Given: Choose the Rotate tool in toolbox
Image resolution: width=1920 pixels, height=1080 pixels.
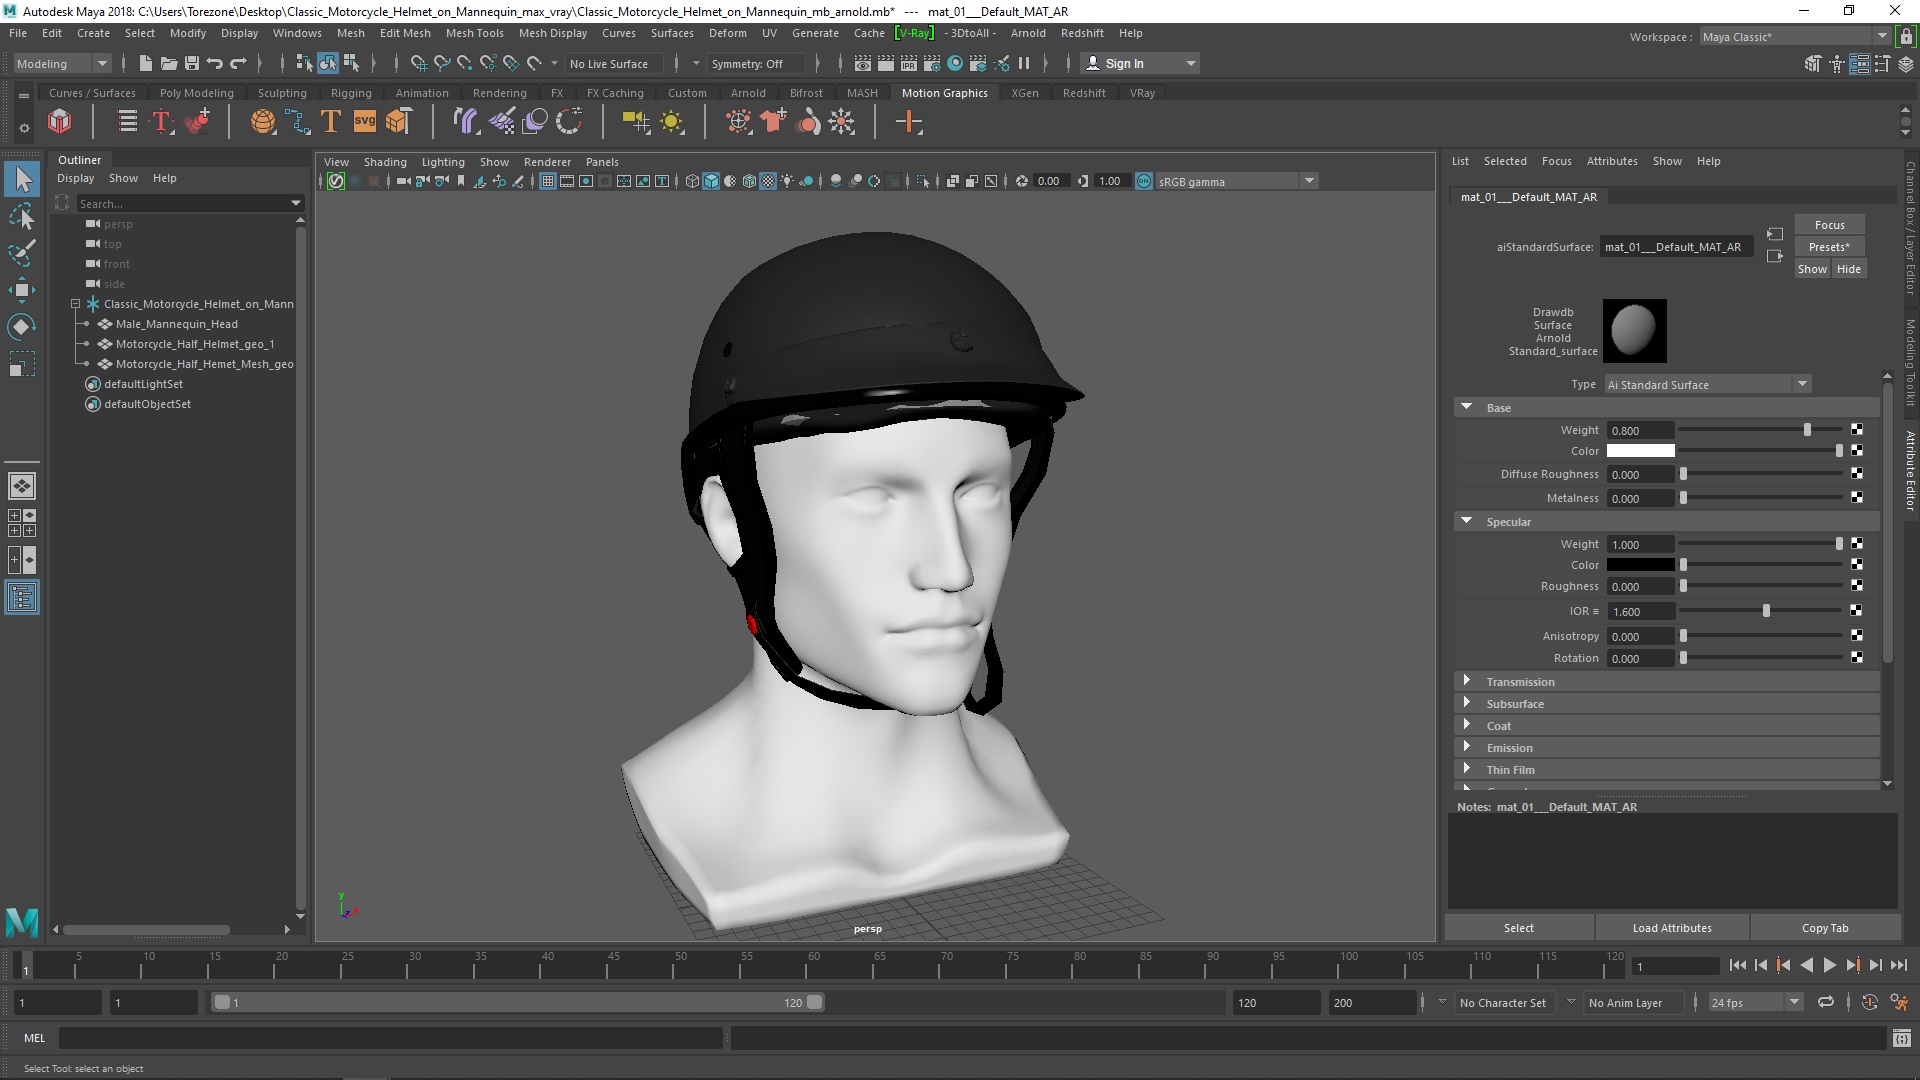Looking at the screenshot, I should click(x=22, y=327).
